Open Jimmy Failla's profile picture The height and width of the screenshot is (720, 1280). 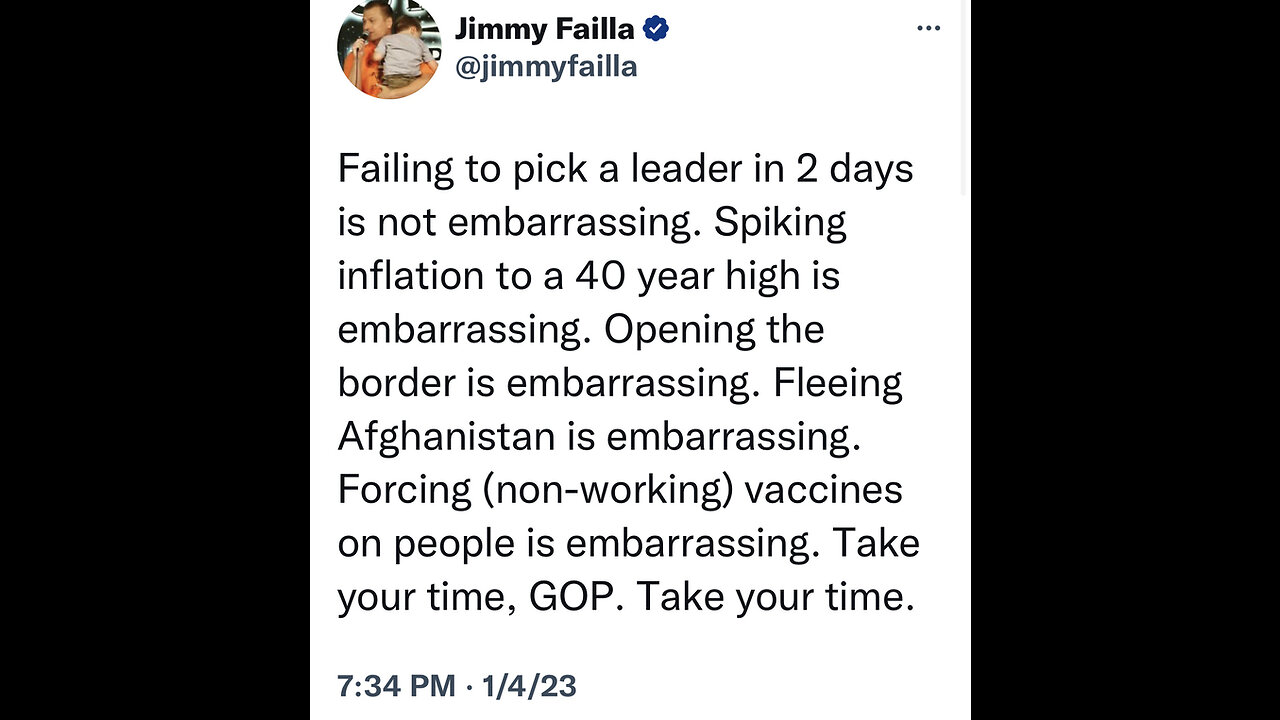pos(389,47)
